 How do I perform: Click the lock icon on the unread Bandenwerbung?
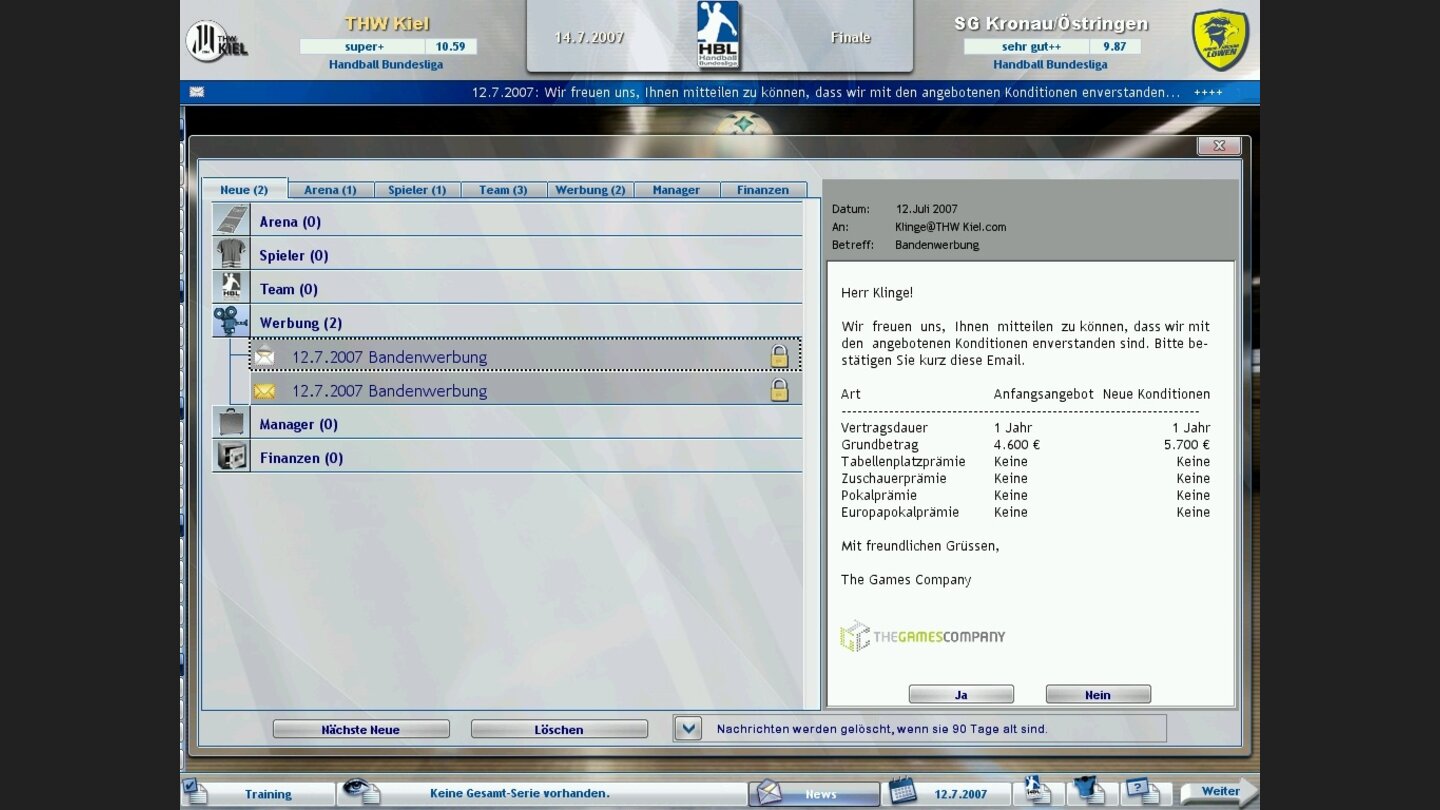click(x=779, y=390)
